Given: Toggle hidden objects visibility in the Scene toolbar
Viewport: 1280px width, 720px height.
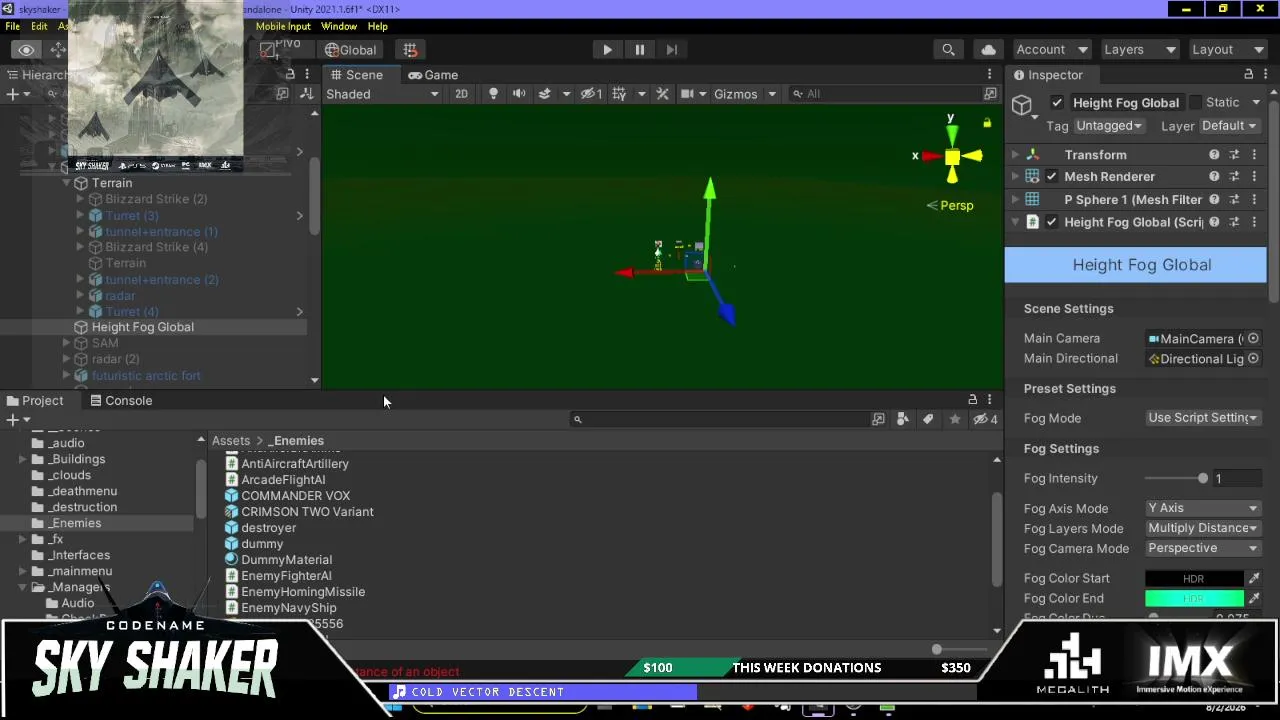Looking at the screenshot, I should 592,94.
